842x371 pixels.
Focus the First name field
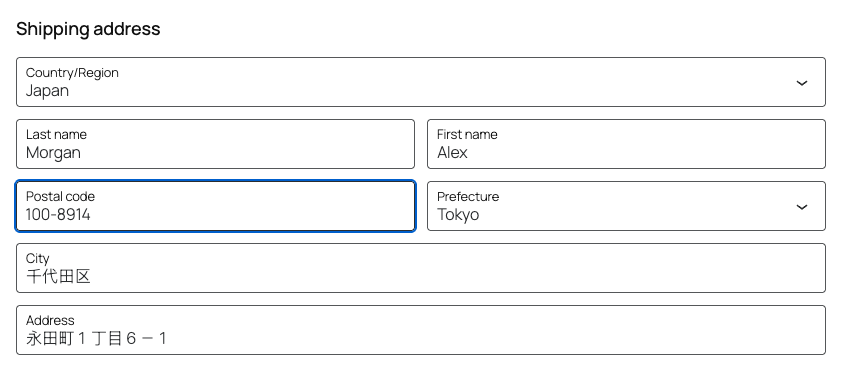pos(626,144)
